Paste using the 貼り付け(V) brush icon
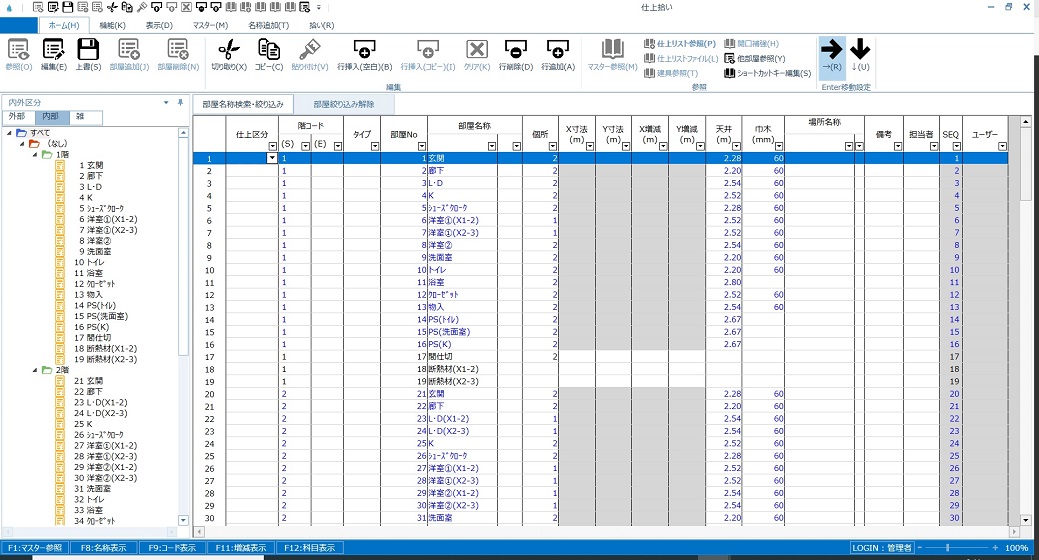This screenshot has width=1039, height=560. pos(309,54)
